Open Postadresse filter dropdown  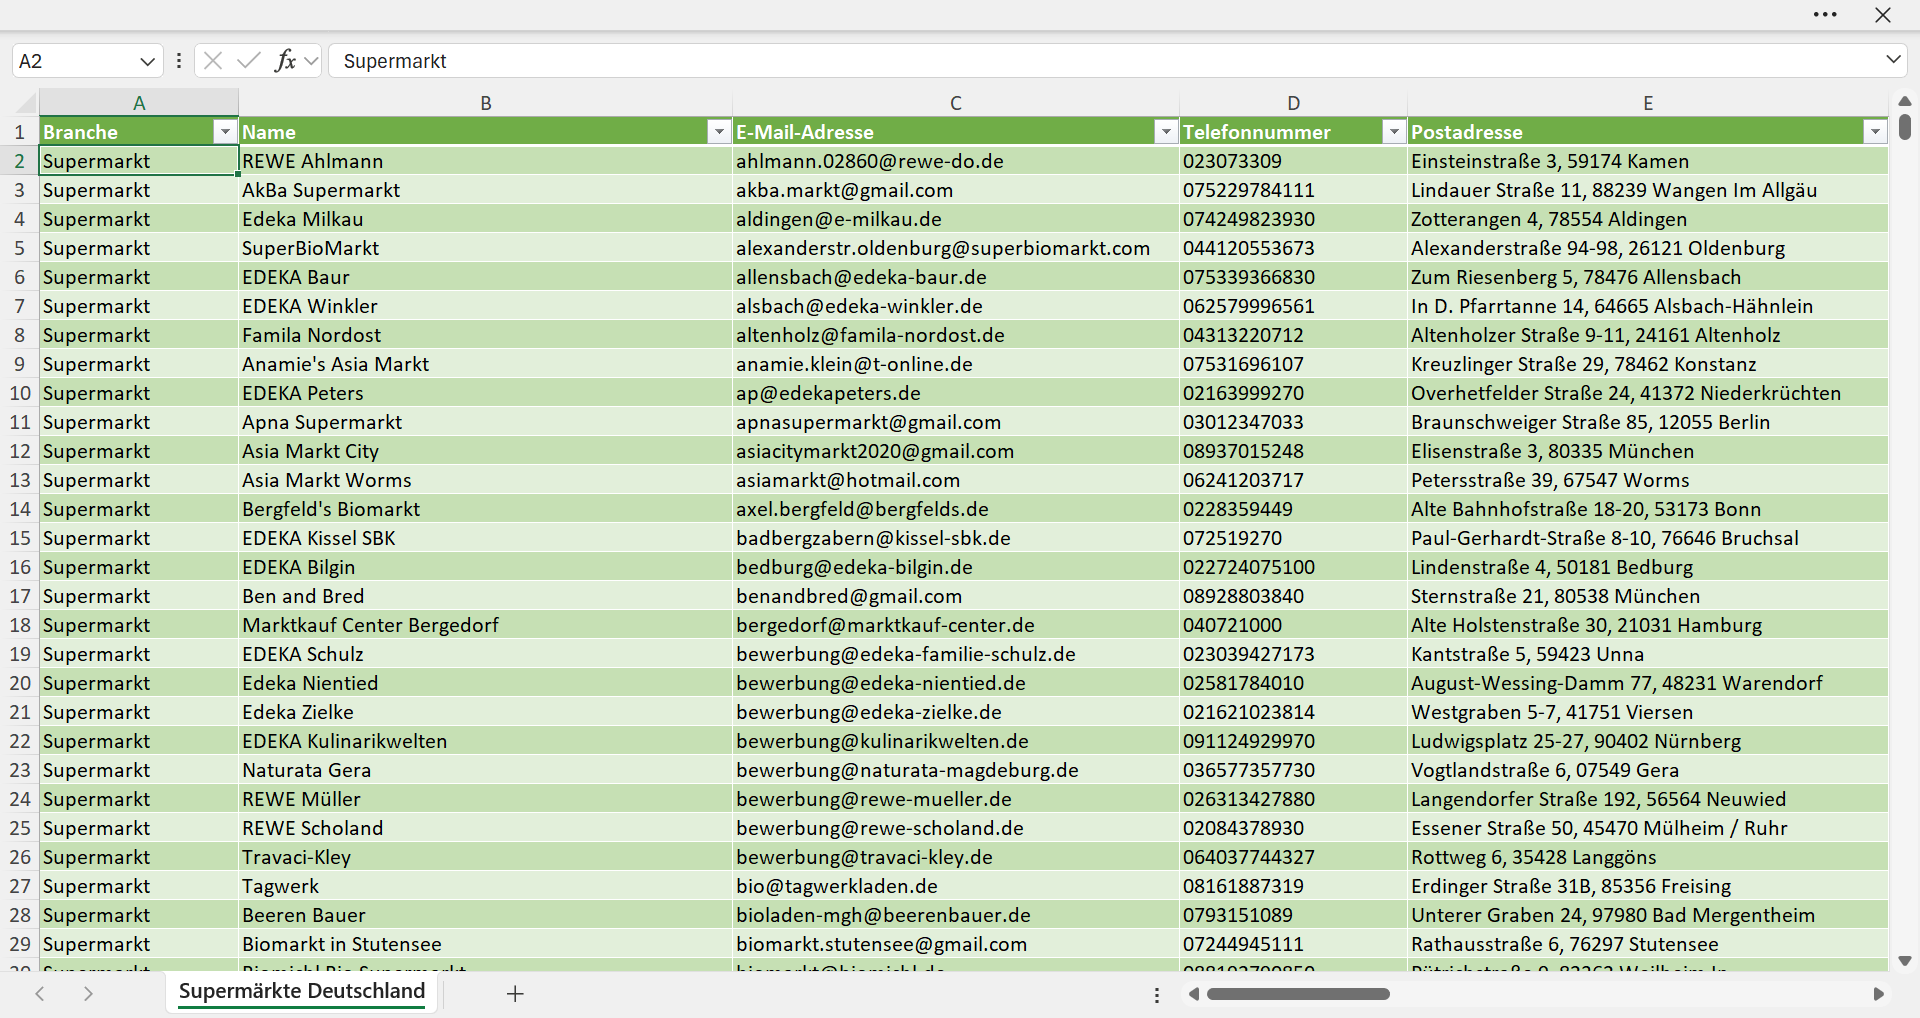(x=1875, y=132)
